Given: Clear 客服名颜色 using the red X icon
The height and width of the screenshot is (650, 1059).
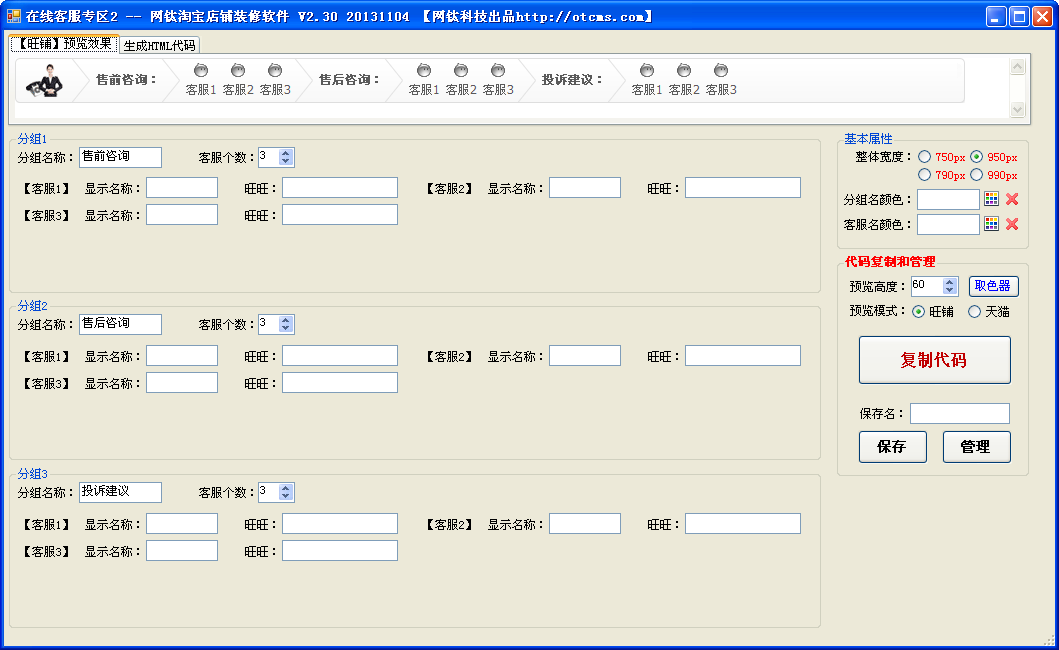Looking at the screenshot, I should coord(1010,224).
